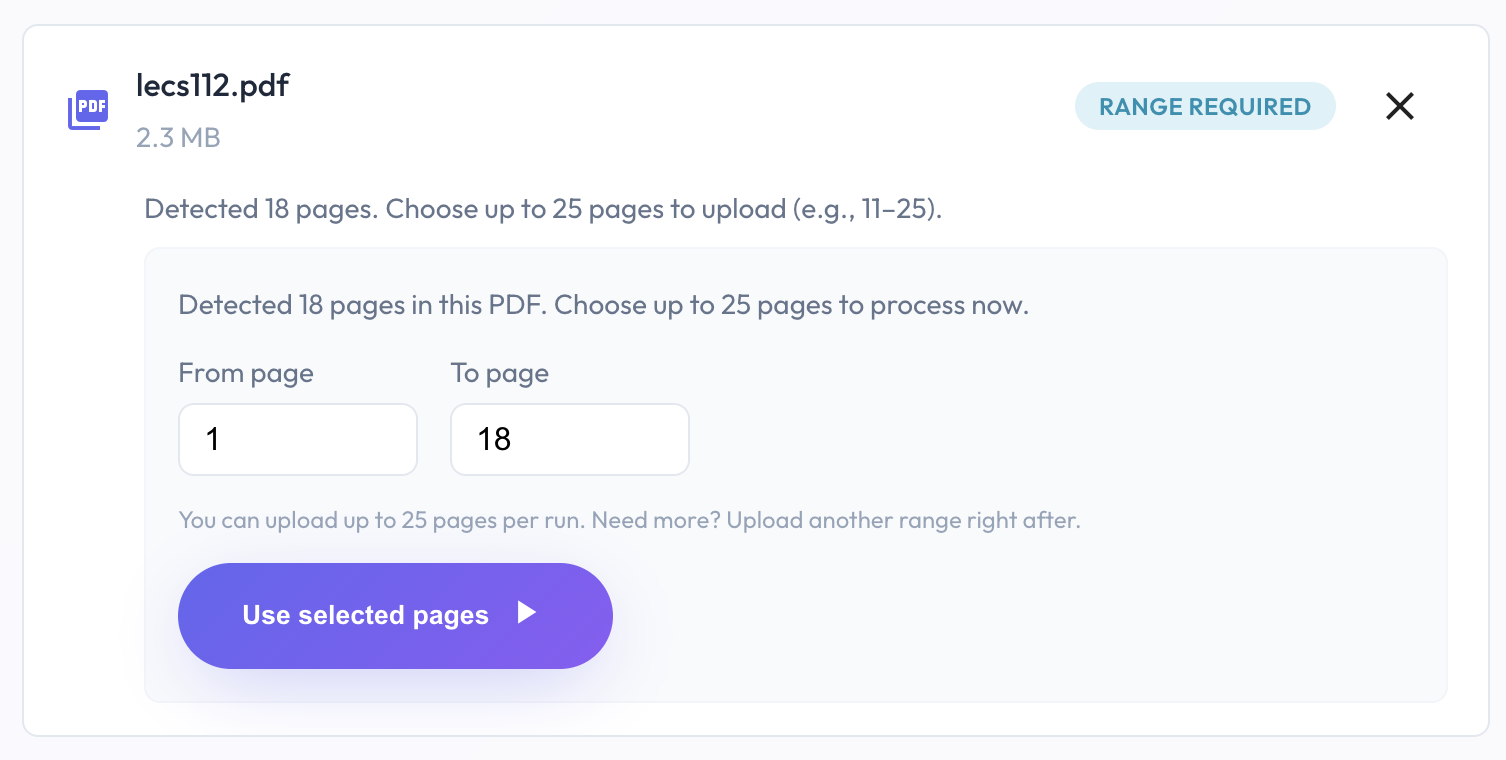Select the To page input field
This screenshot has width=1506, height=760.
tap(570, 439)
